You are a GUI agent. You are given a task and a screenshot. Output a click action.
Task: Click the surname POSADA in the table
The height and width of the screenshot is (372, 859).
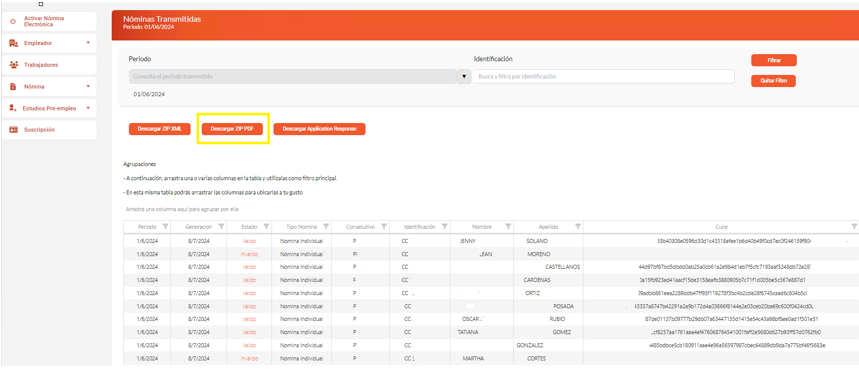click(x=564, y=306)
